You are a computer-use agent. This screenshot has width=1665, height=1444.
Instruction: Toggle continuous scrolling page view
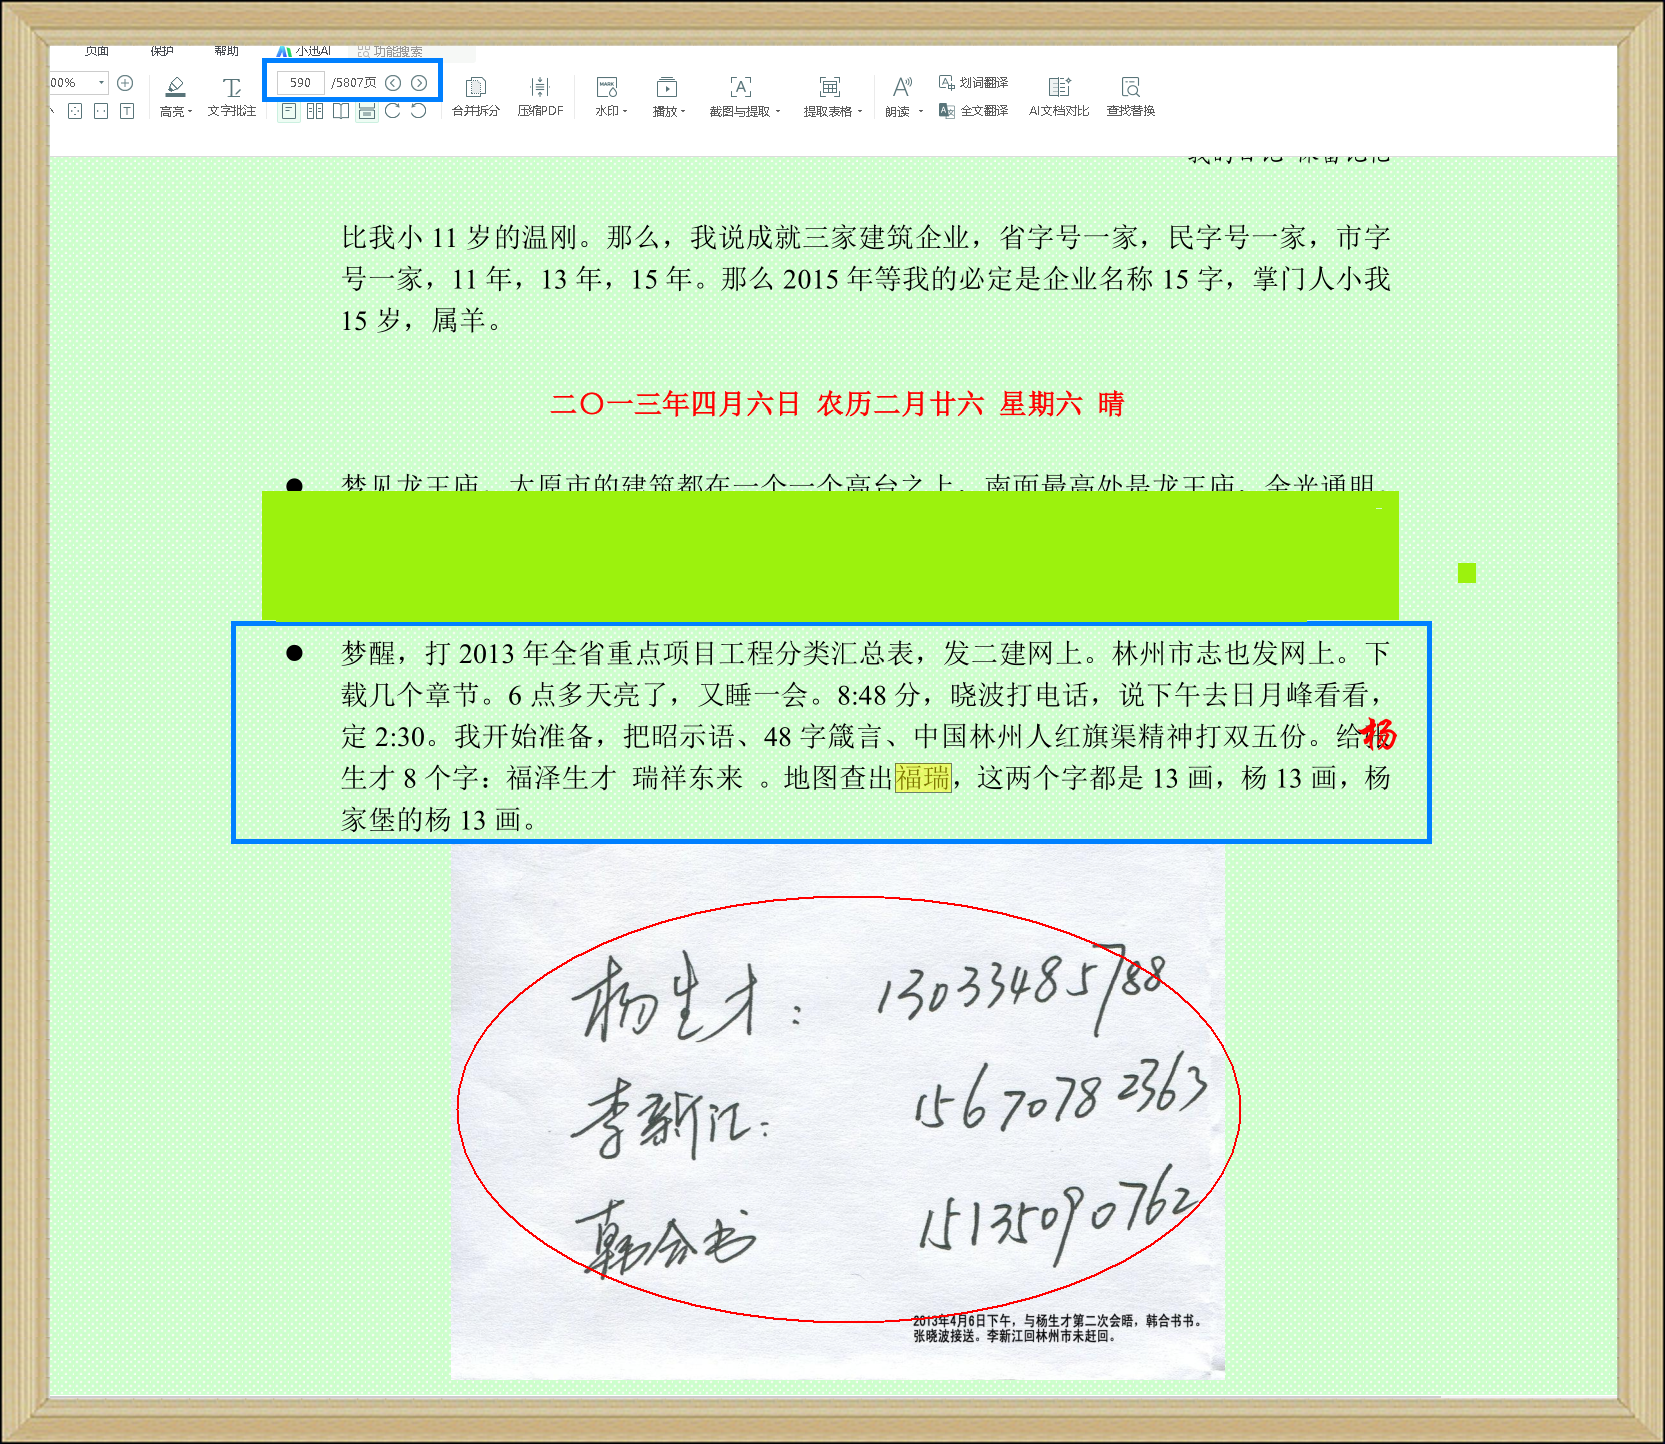click(367, 111)
